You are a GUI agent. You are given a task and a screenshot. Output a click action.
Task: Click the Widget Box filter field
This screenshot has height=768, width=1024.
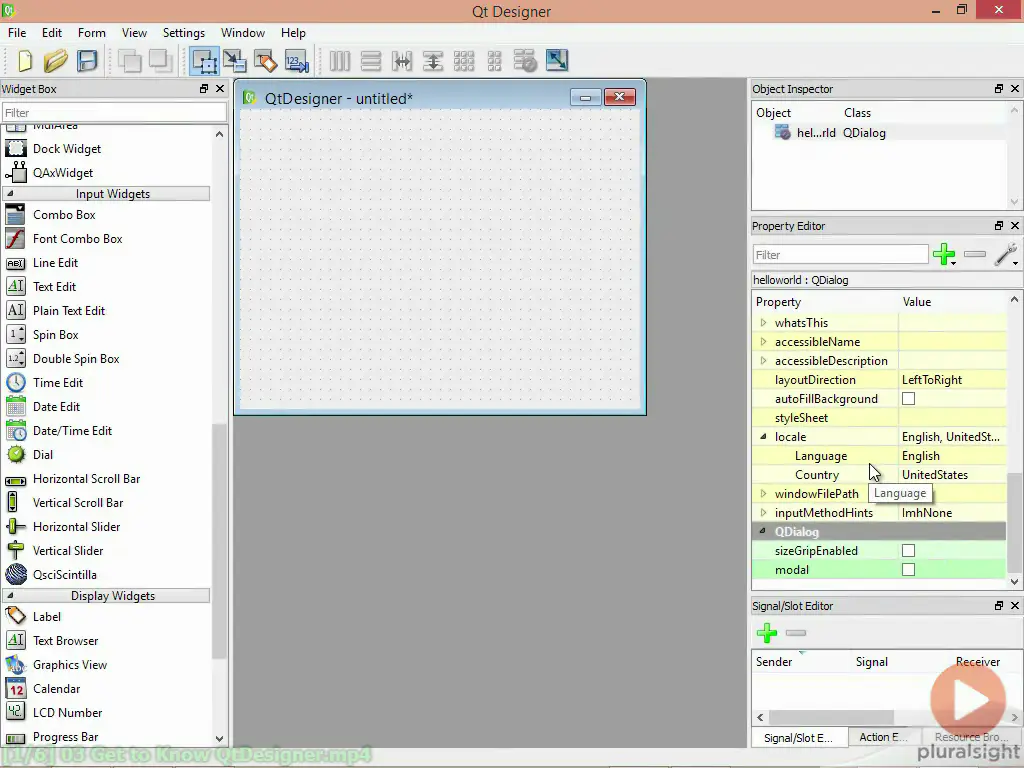pyautogui.click(x=114, y=113)
